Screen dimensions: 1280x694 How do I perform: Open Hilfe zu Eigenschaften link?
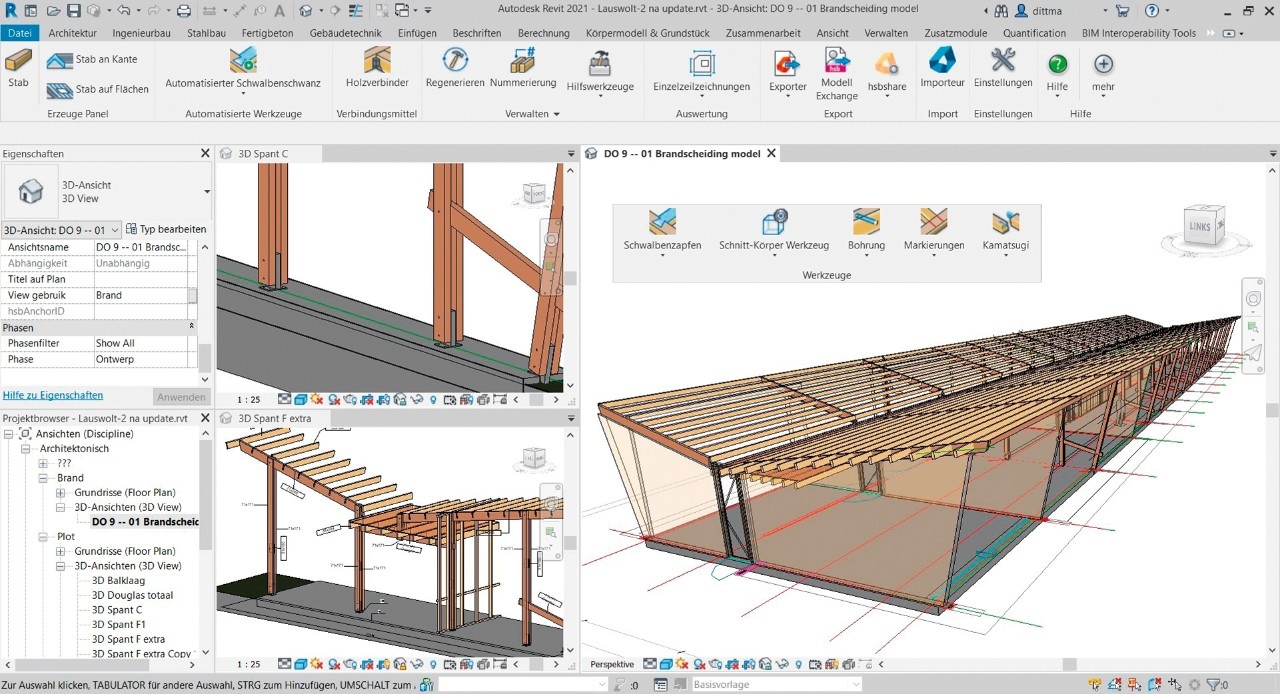[53, 395]
